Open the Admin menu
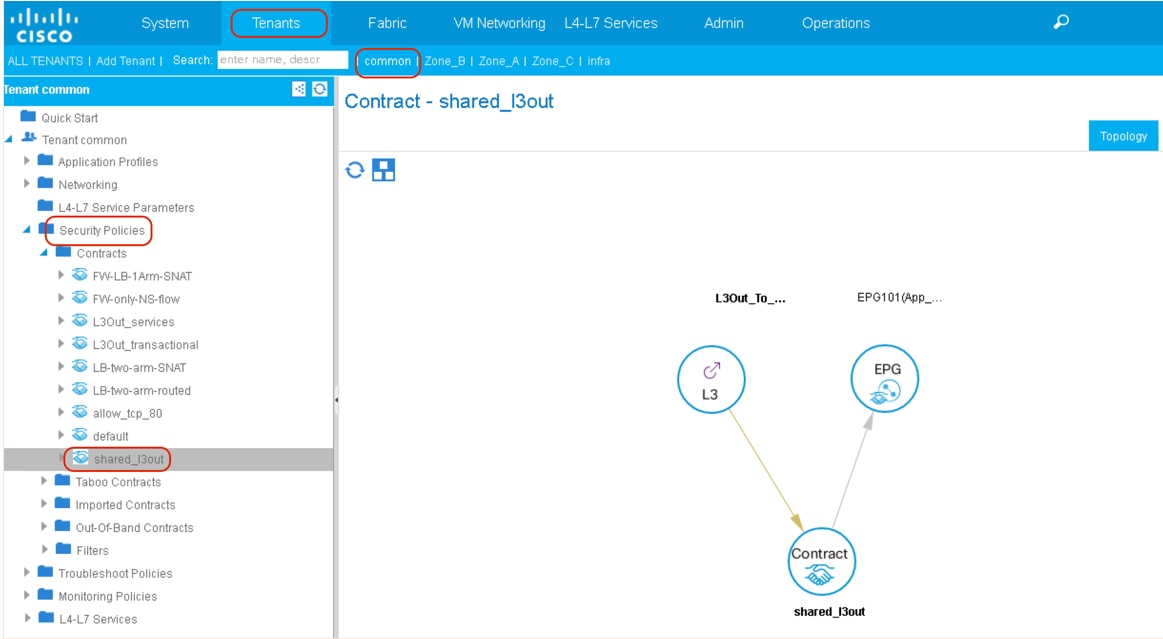The image size is (1163, 639). click(x=724, y=23)
